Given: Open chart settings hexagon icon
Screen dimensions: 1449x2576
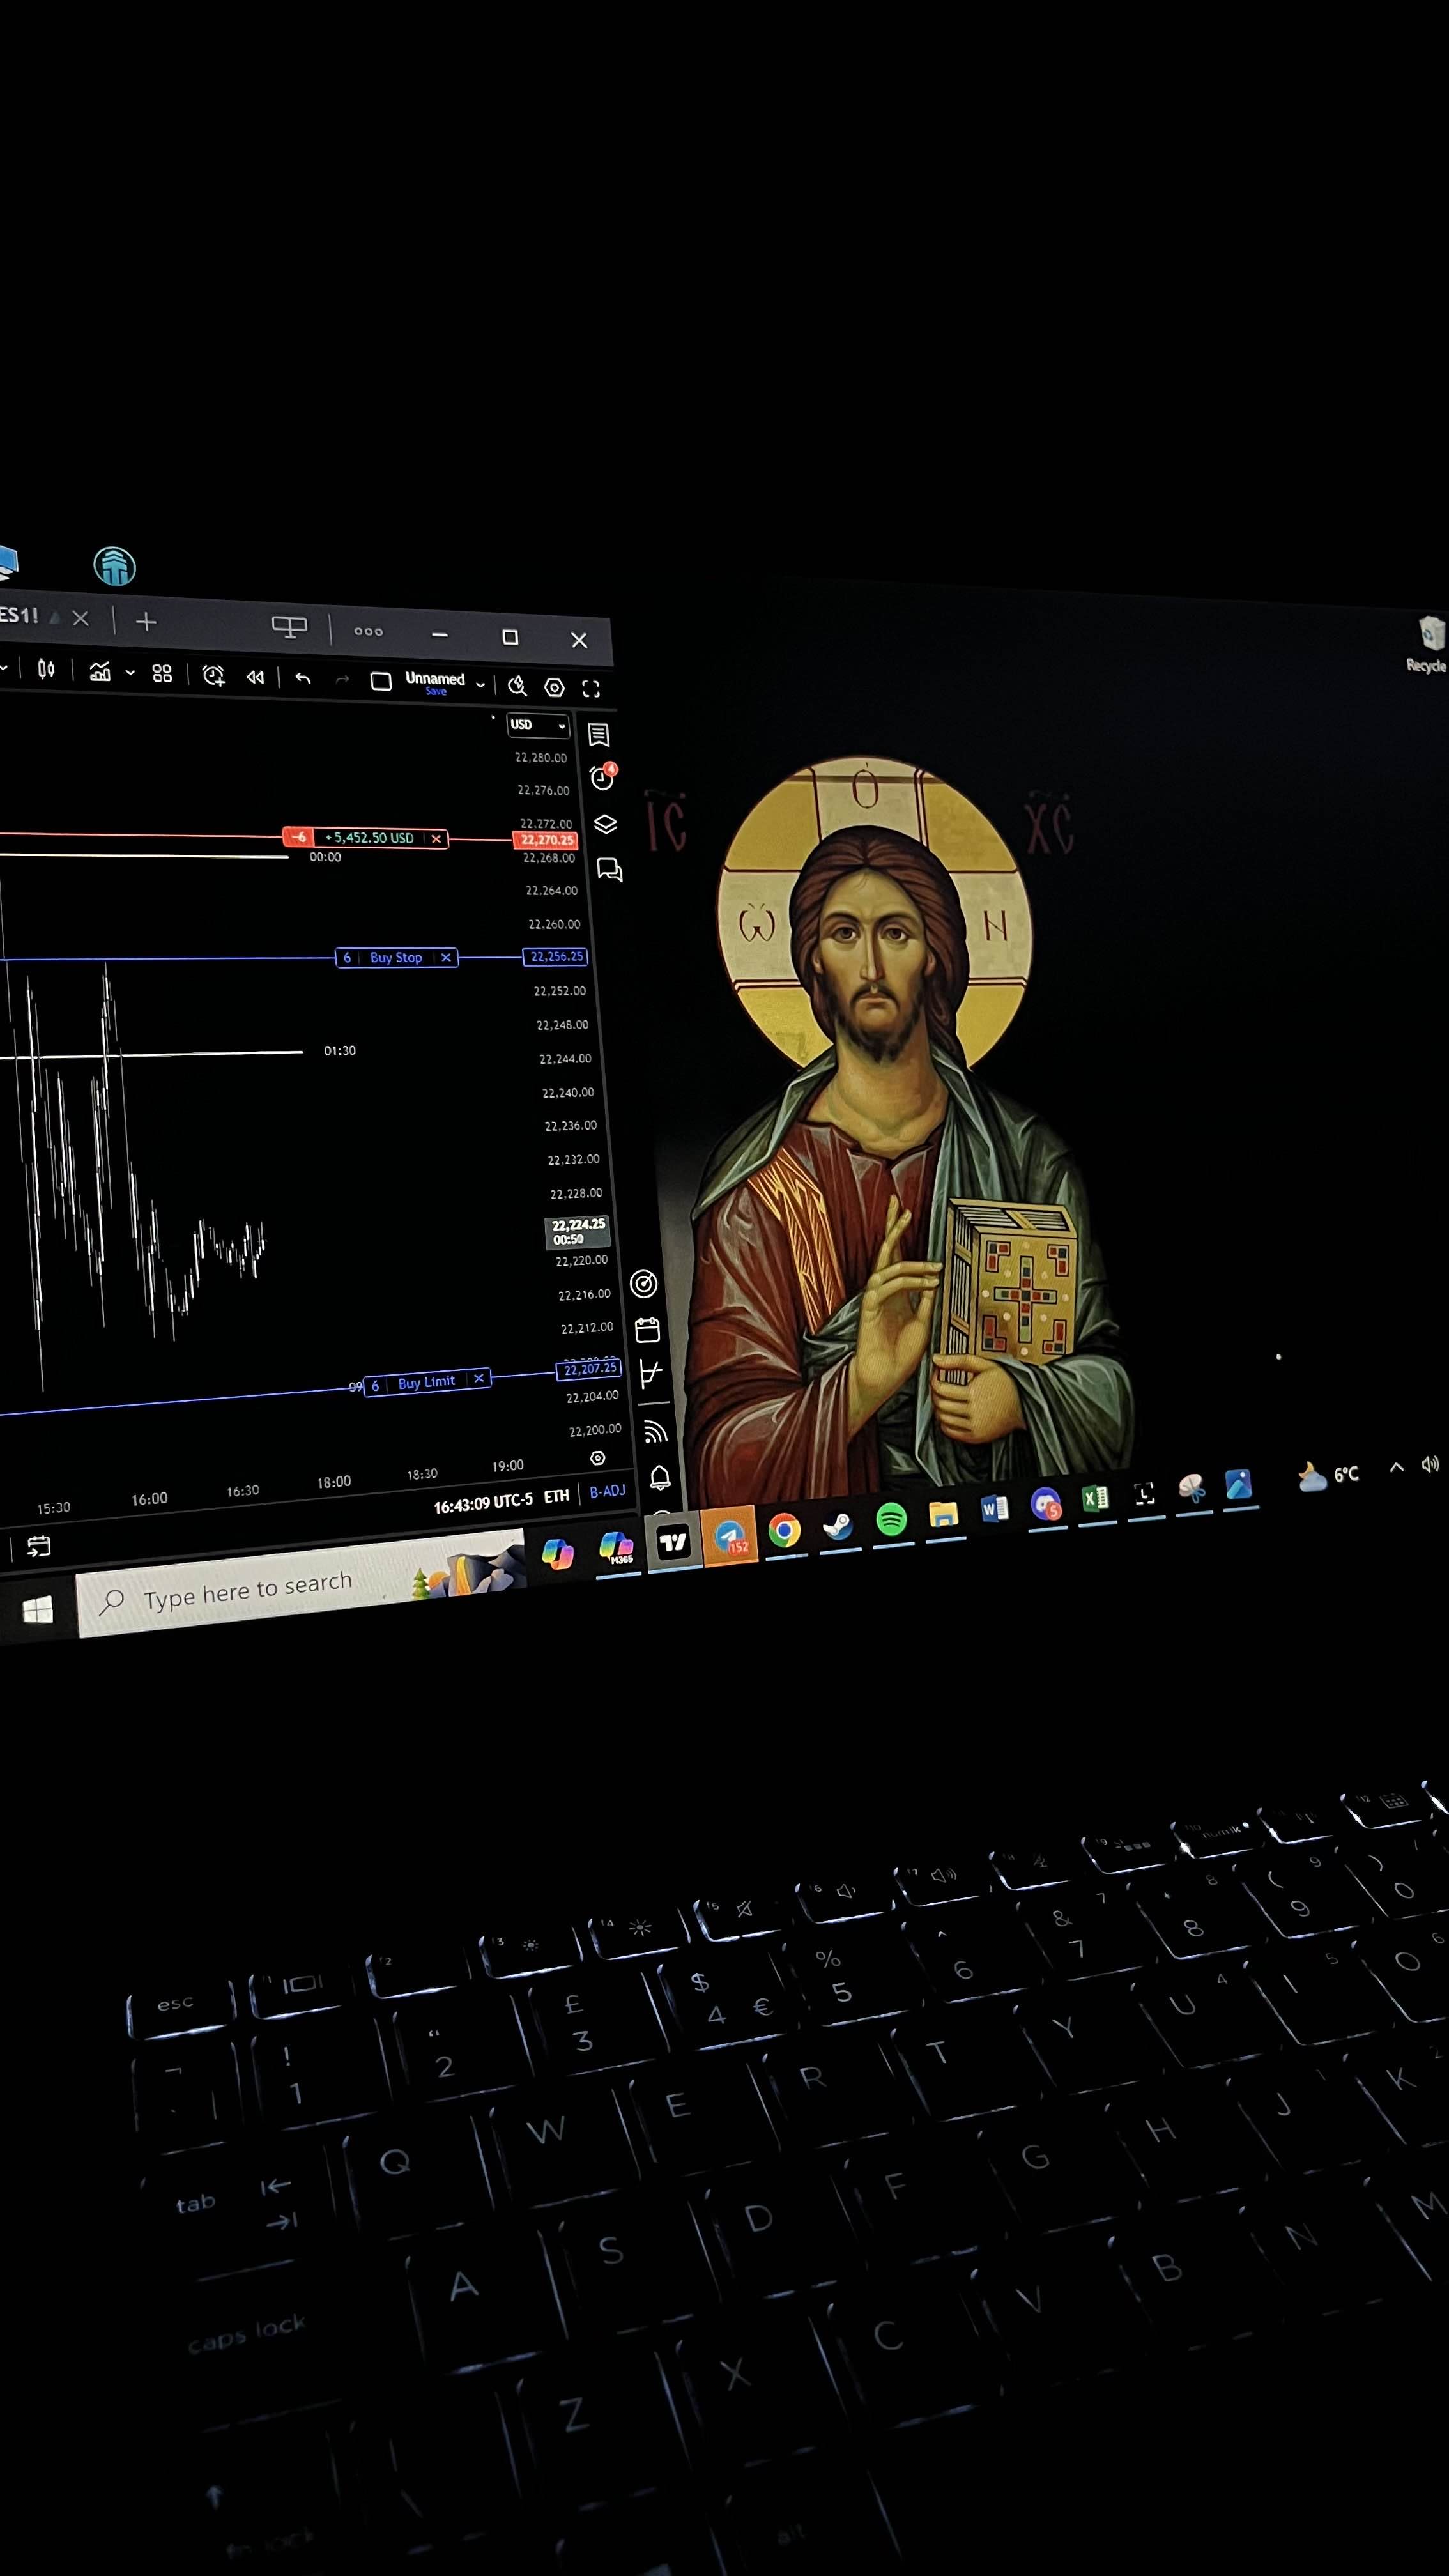Looking at the screenshot, I should [x=554, y=687].
